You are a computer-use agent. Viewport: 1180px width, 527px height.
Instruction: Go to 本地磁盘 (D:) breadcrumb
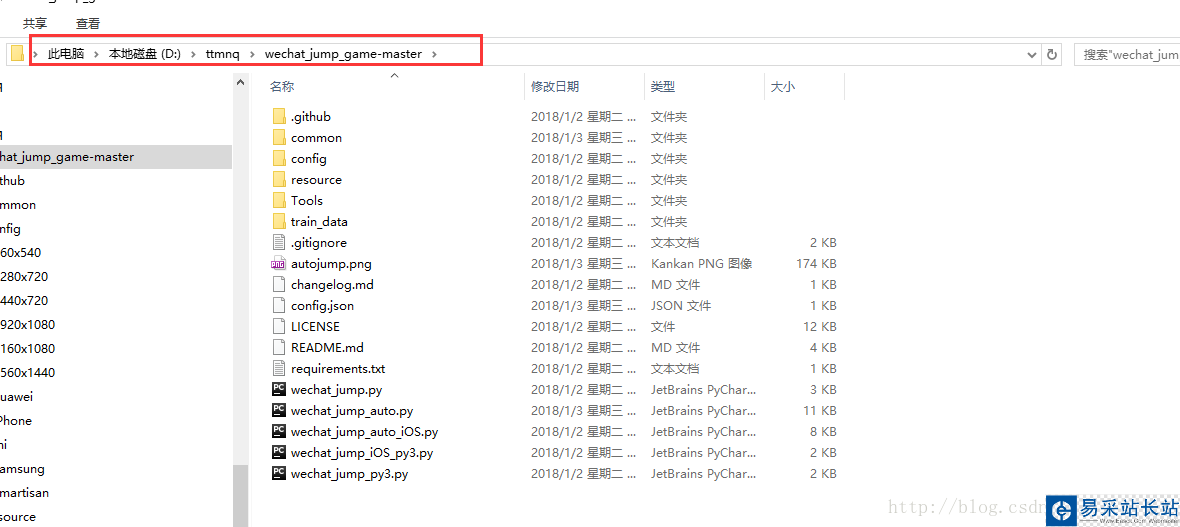point(145,54)
